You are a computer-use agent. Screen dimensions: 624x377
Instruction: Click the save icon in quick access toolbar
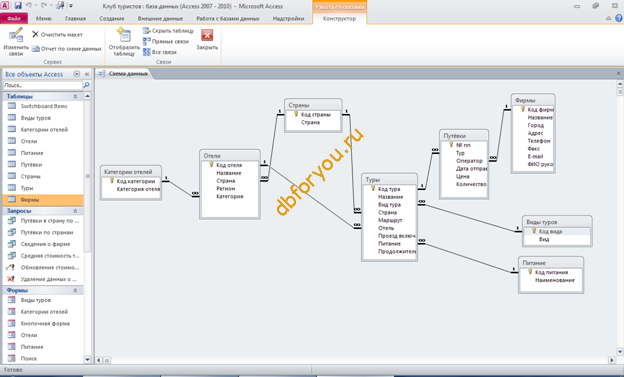click(18, 6)
